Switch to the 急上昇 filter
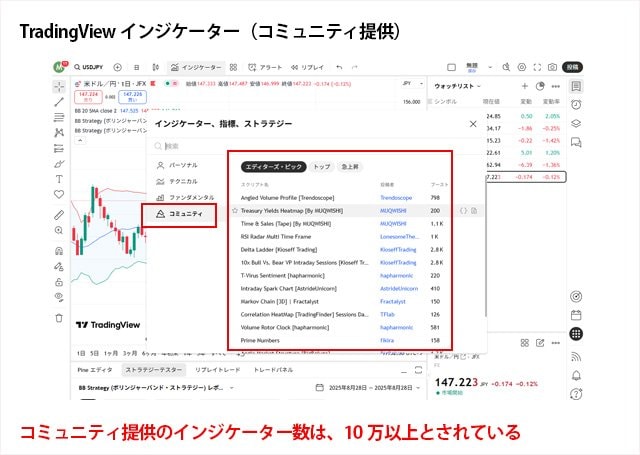The height and width of the screenshot is (455, 640). (x=350, y=166)
